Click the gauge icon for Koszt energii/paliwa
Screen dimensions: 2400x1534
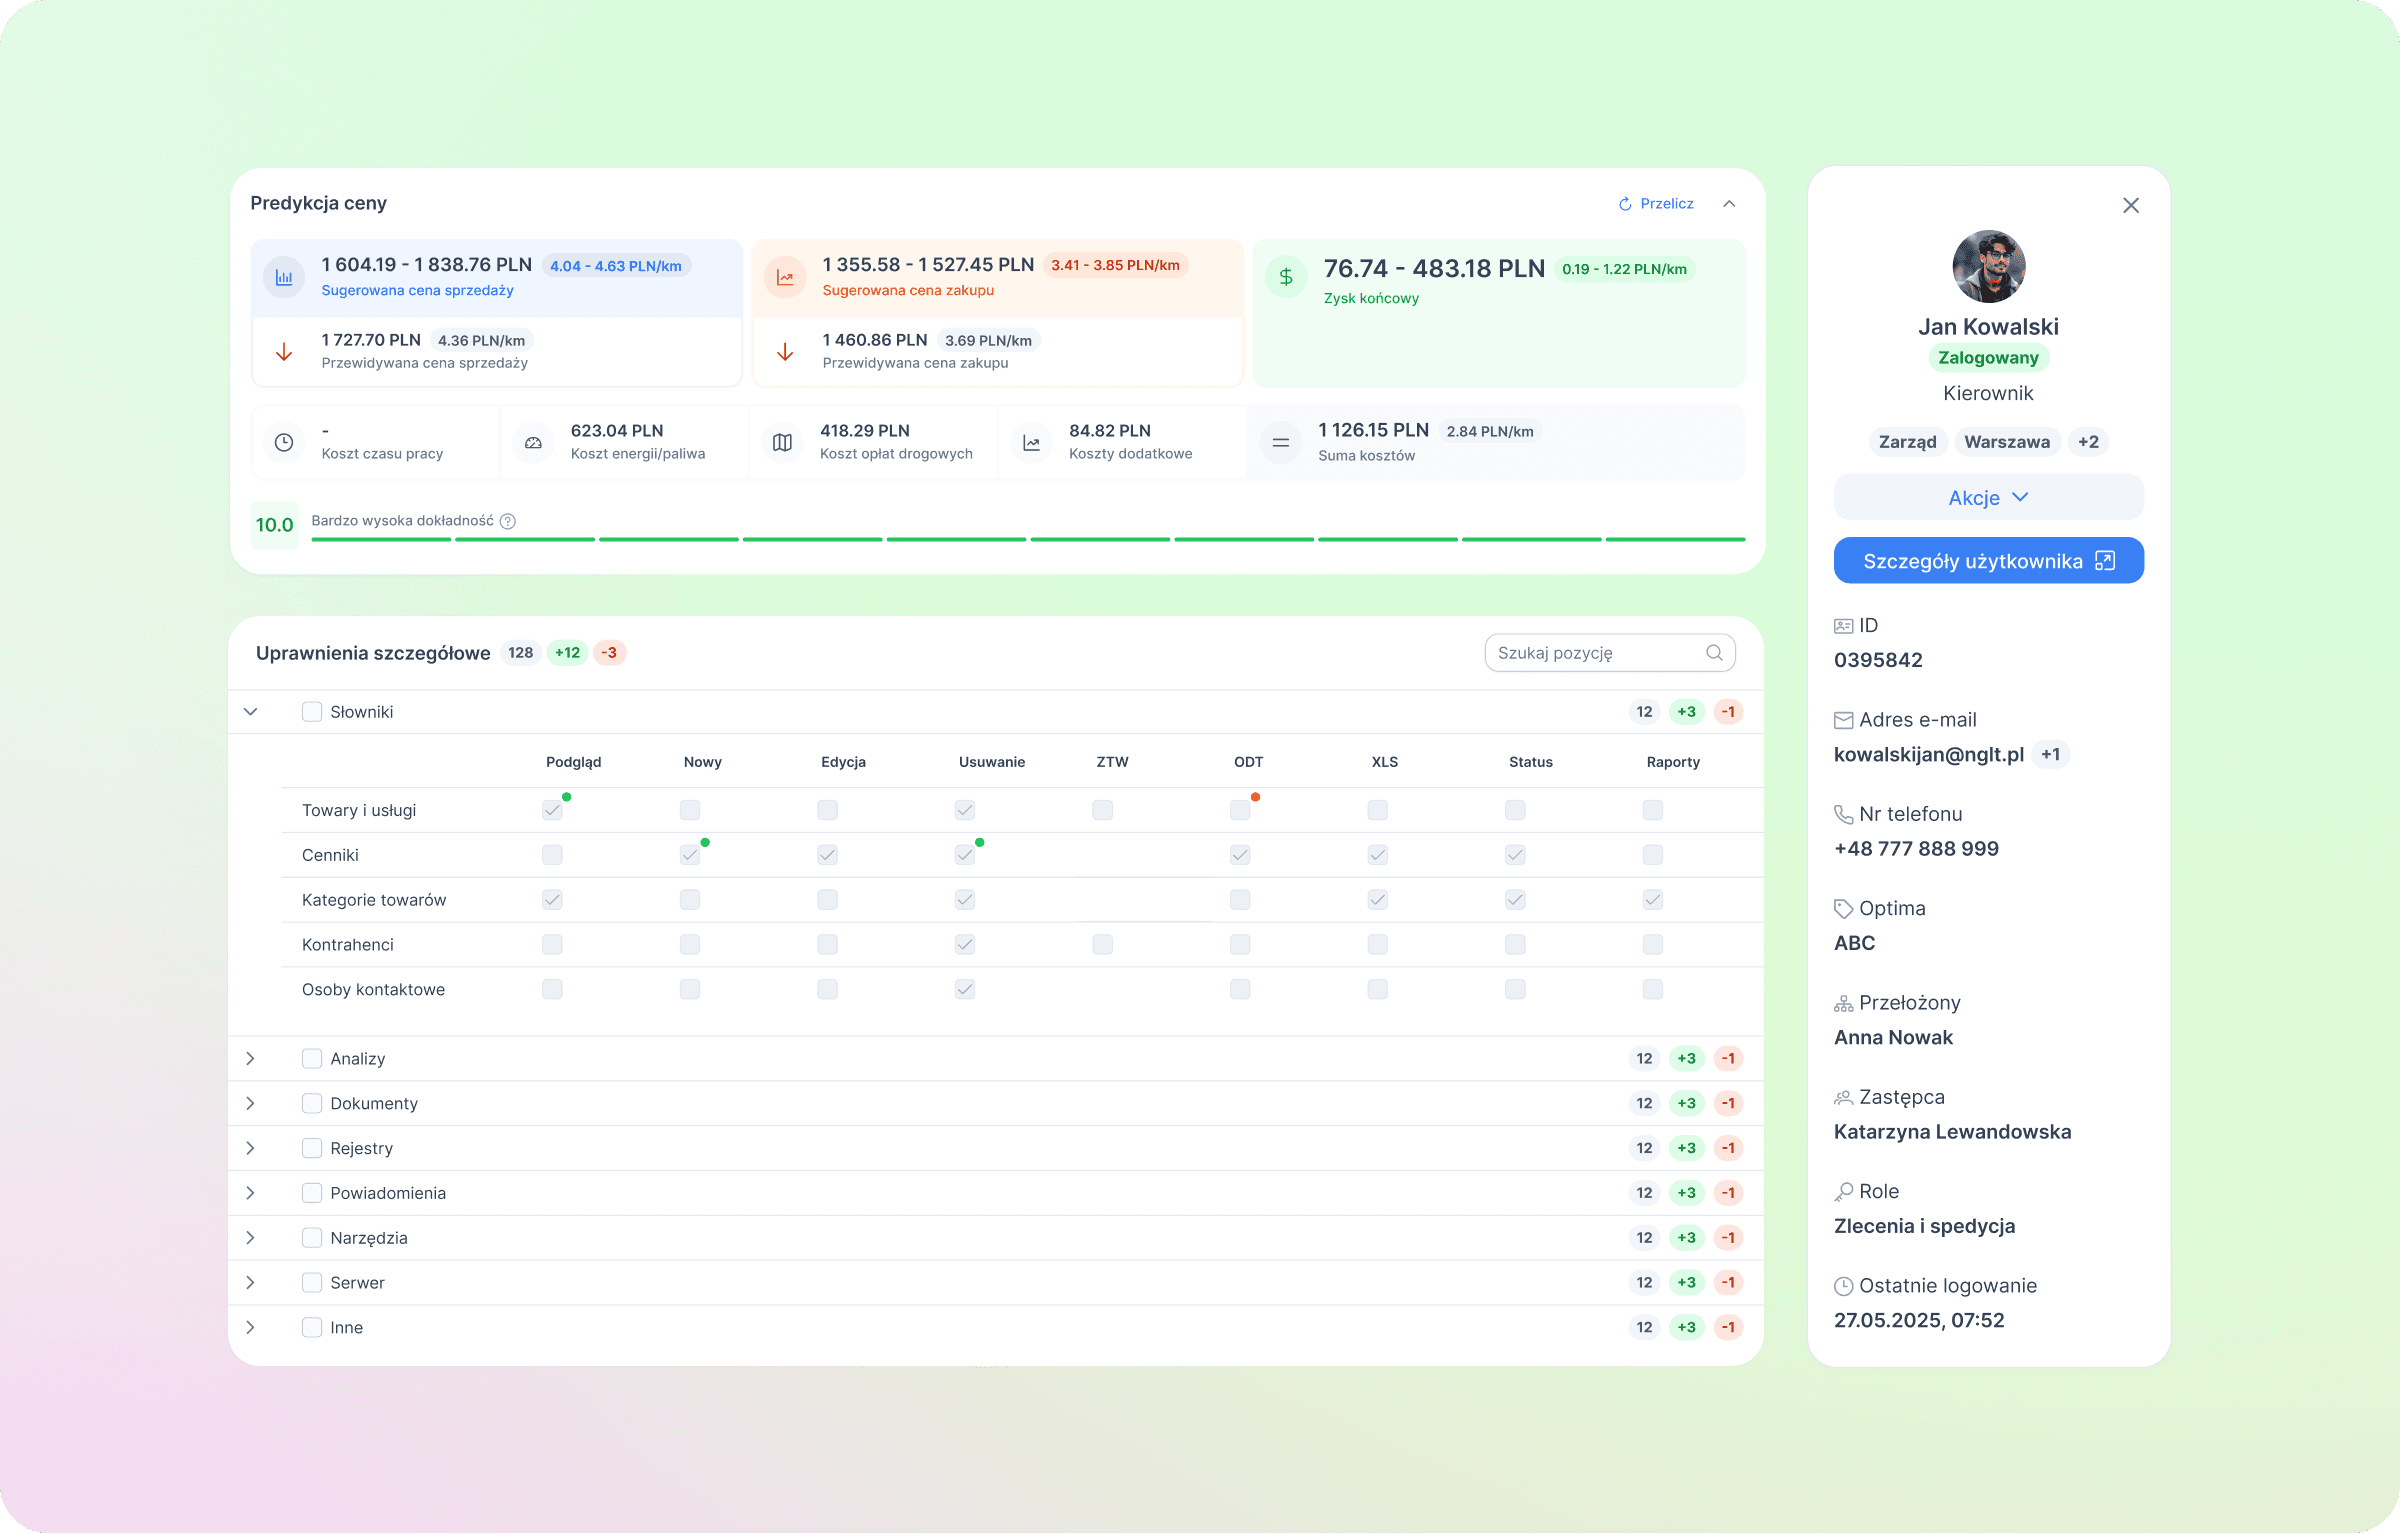click(x=533, y=442)
